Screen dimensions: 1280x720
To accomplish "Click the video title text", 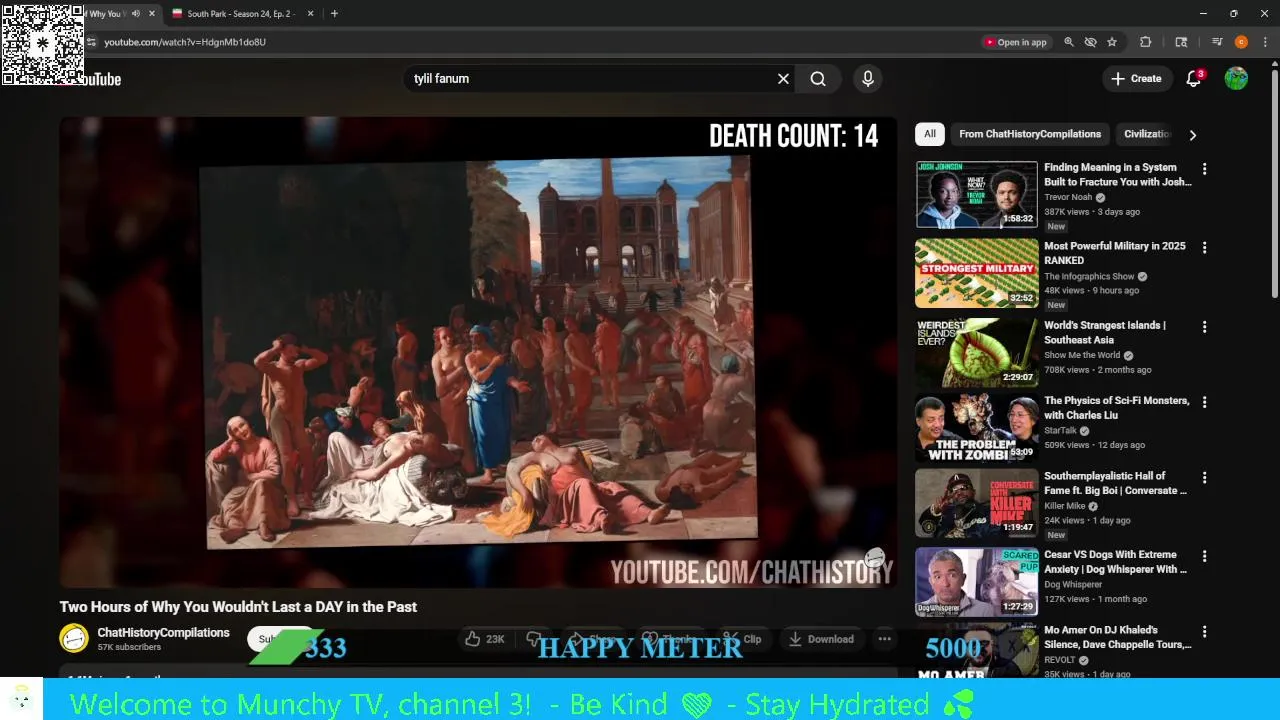I will tap(238, 607).
